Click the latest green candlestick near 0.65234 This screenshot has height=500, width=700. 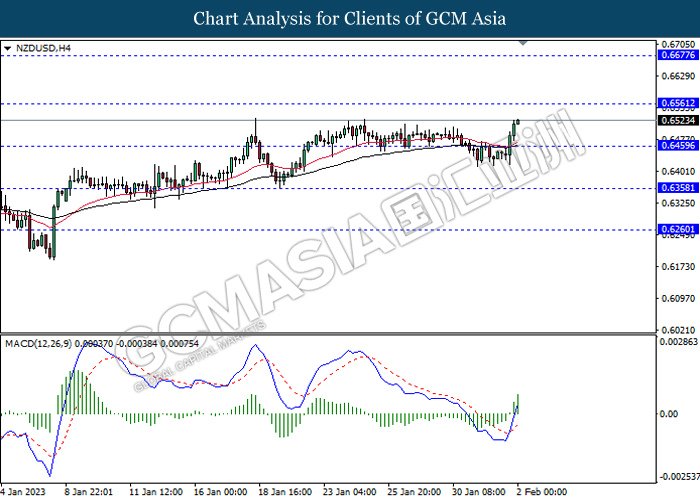click(518, 122)
